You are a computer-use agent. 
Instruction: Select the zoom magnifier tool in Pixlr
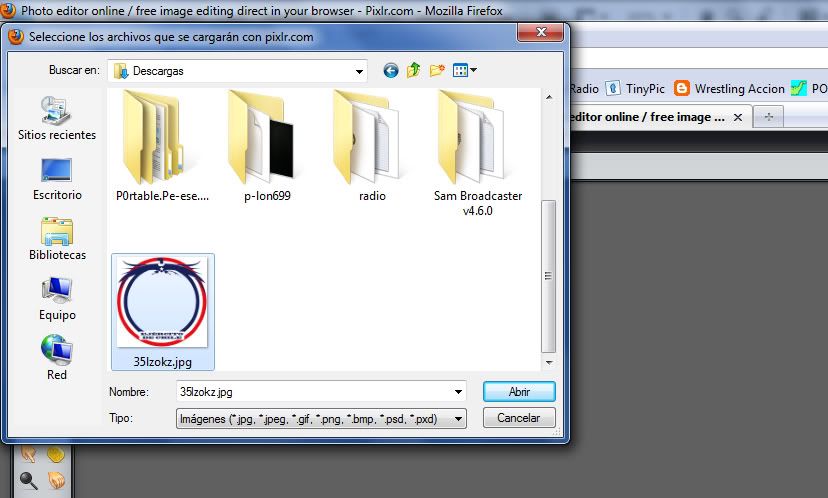[x=29, y=481]
